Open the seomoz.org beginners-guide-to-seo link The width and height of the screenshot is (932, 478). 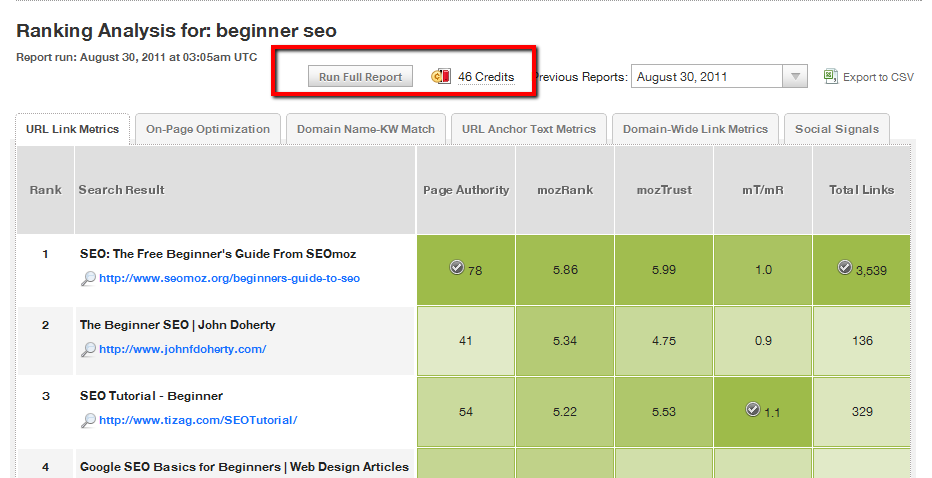229,278
